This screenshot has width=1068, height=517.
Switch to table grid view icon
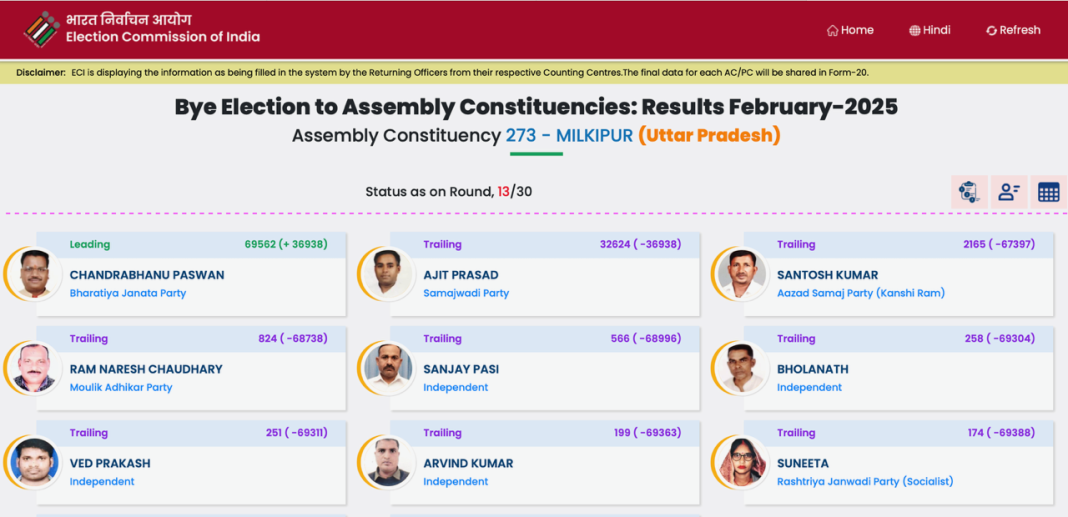1049,192
